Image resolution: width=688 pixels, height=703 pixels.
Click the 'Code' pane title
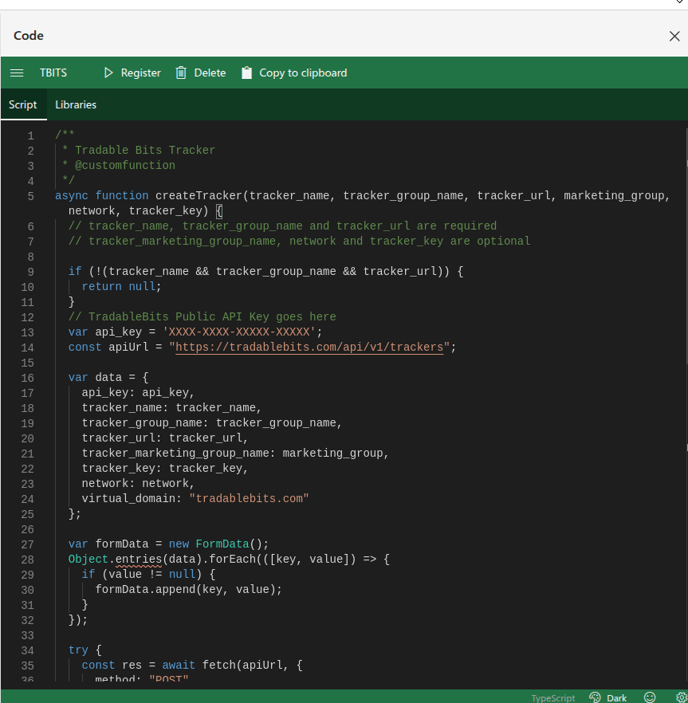[29, 36]
